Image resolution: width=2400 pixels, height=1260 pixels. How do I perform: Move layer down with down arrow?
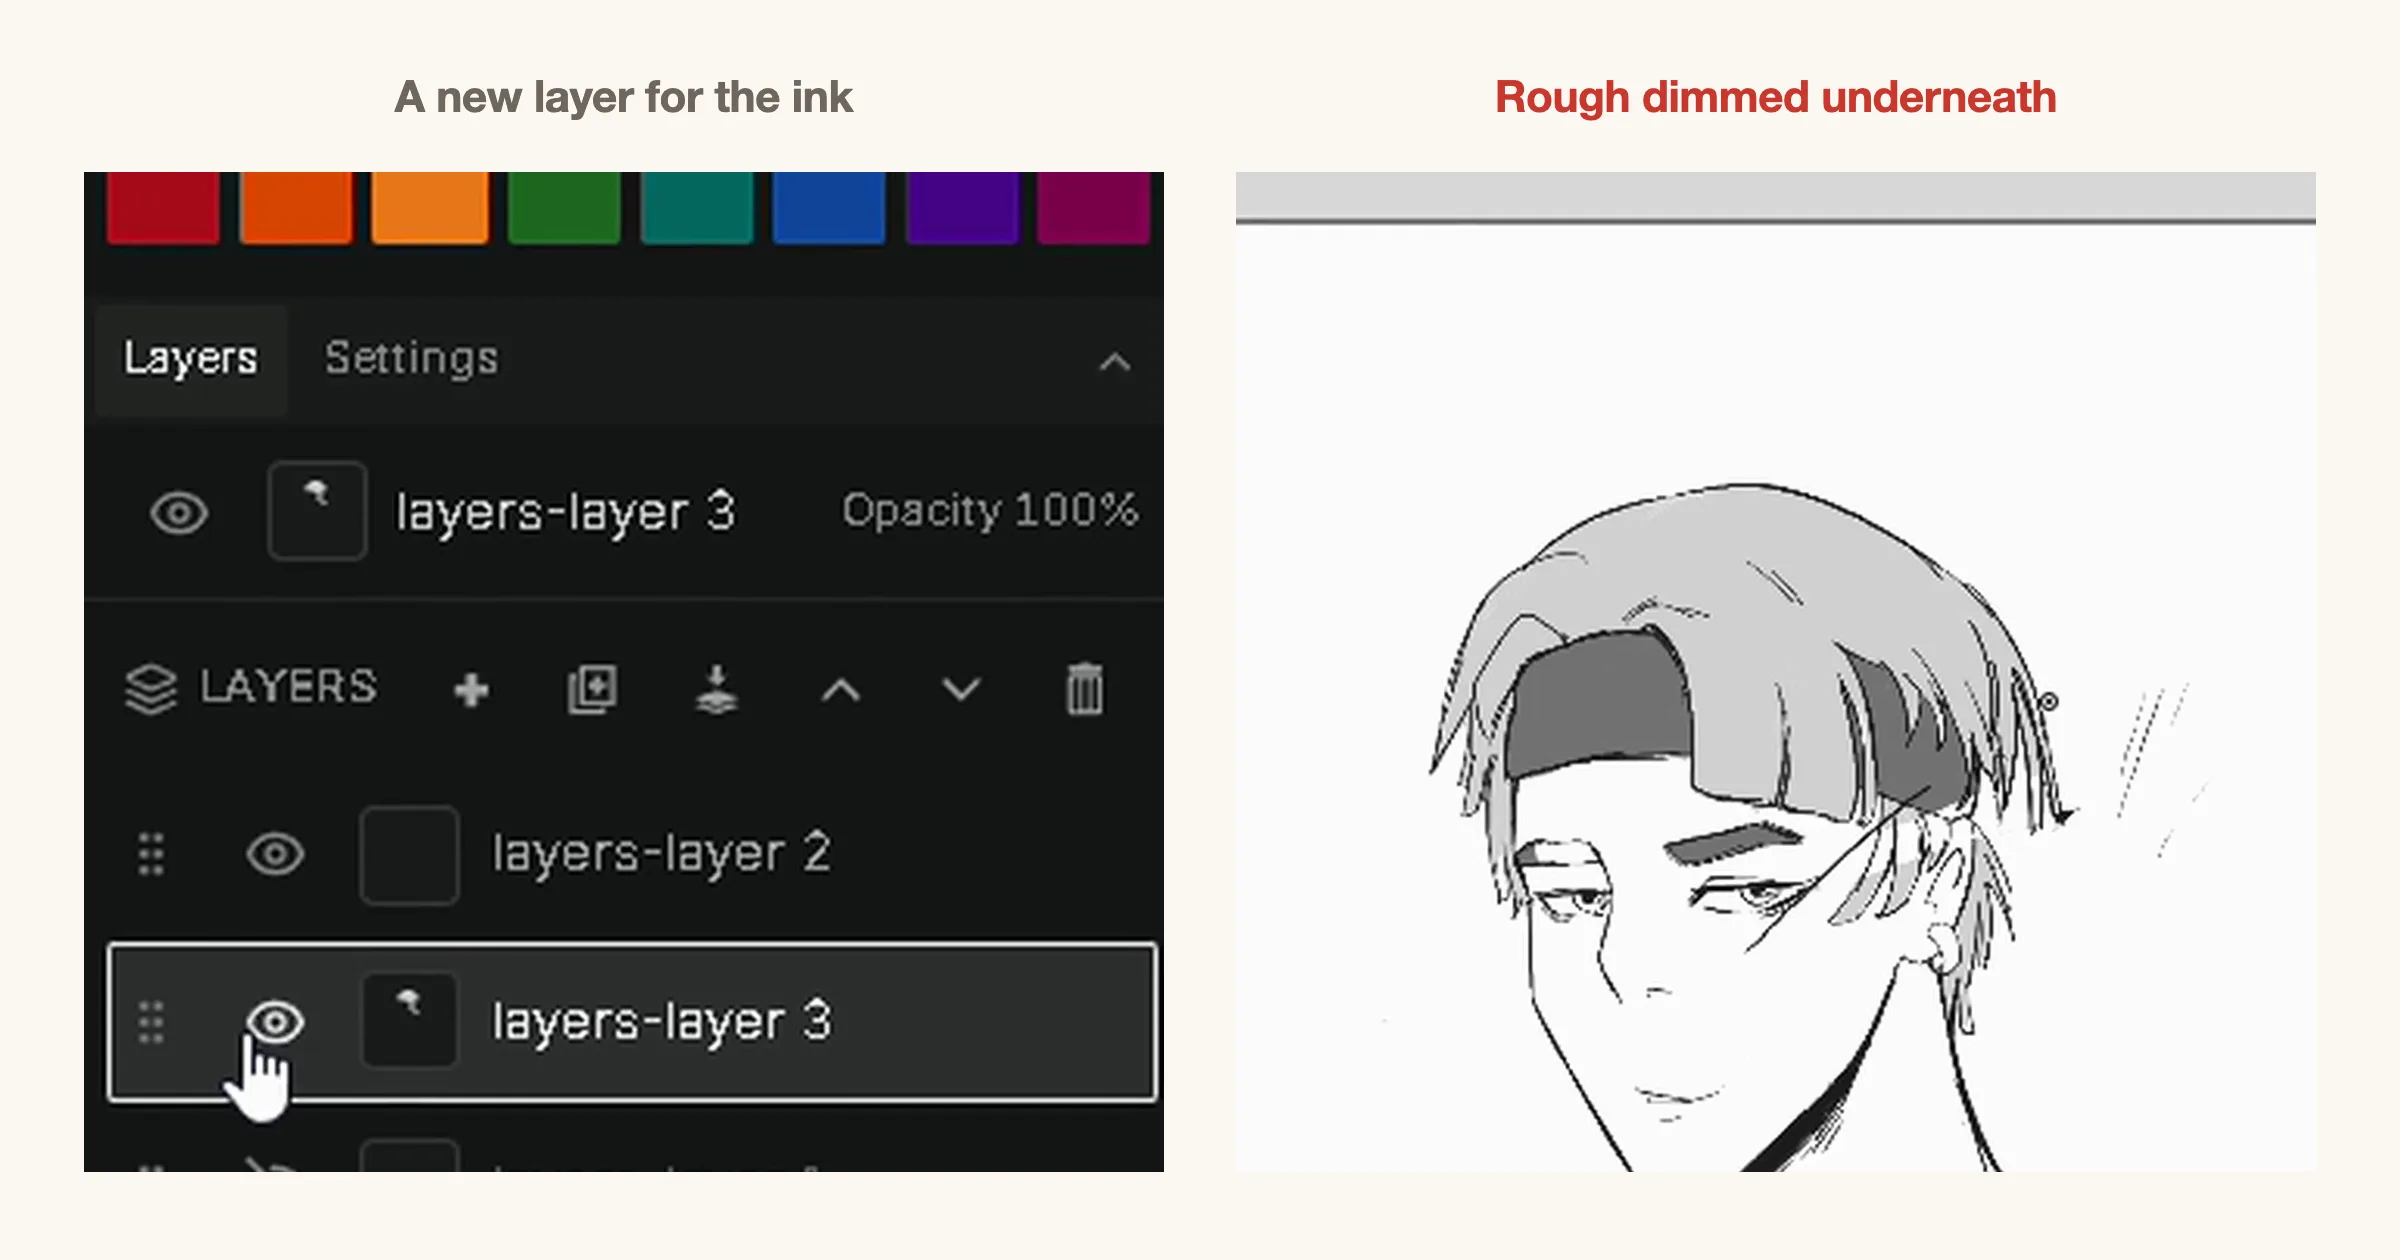(x=961, y=689)
